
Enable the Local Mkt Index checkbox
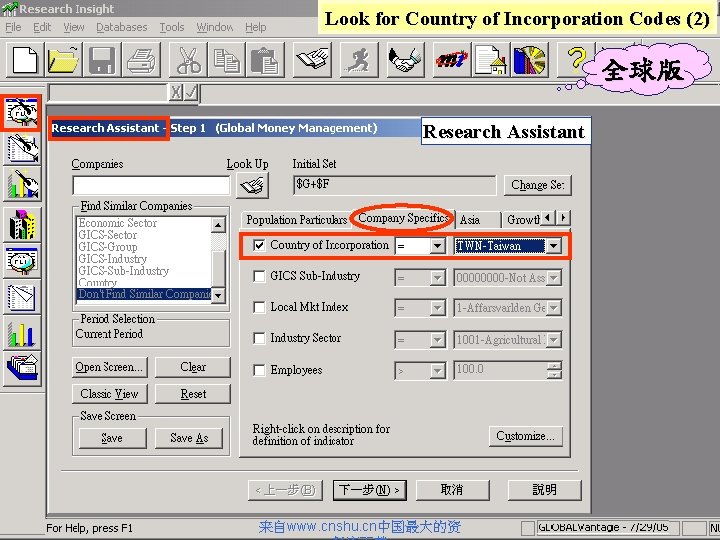259,307
